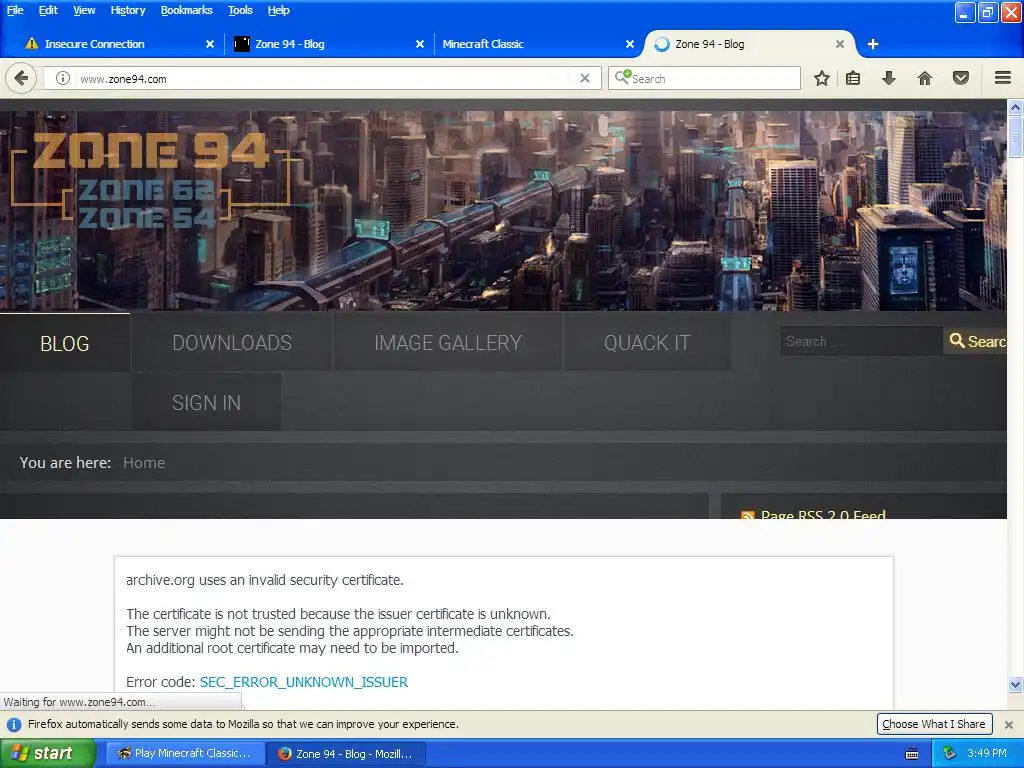
Task: Close the Minecraft Classic tab
Action: (630, 44)
